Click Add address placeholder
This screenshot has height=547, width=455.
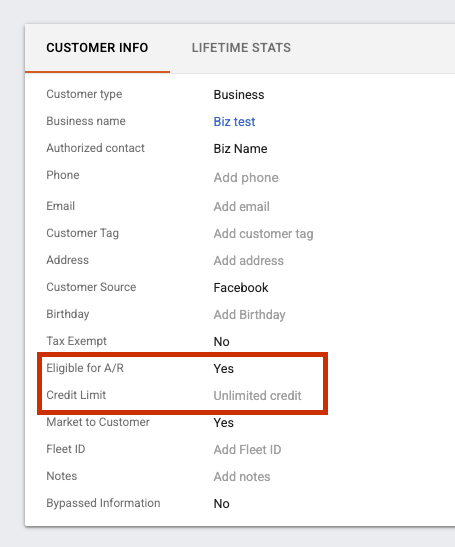248,261
